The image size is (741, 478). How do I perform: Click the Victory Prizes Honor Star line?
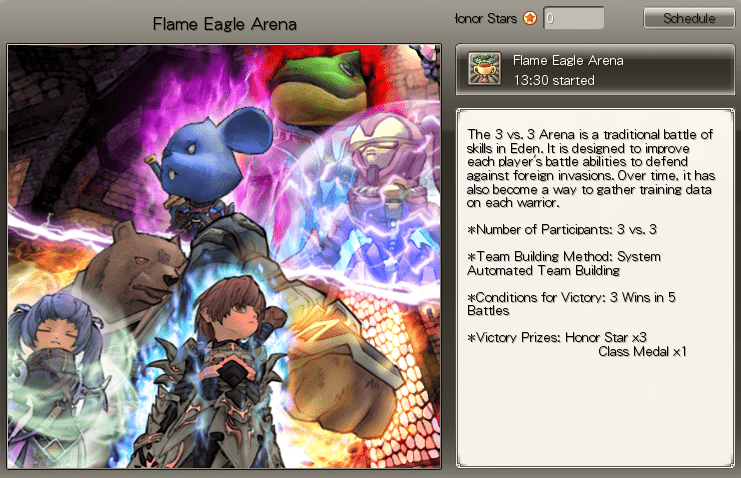tap(557, 338)
